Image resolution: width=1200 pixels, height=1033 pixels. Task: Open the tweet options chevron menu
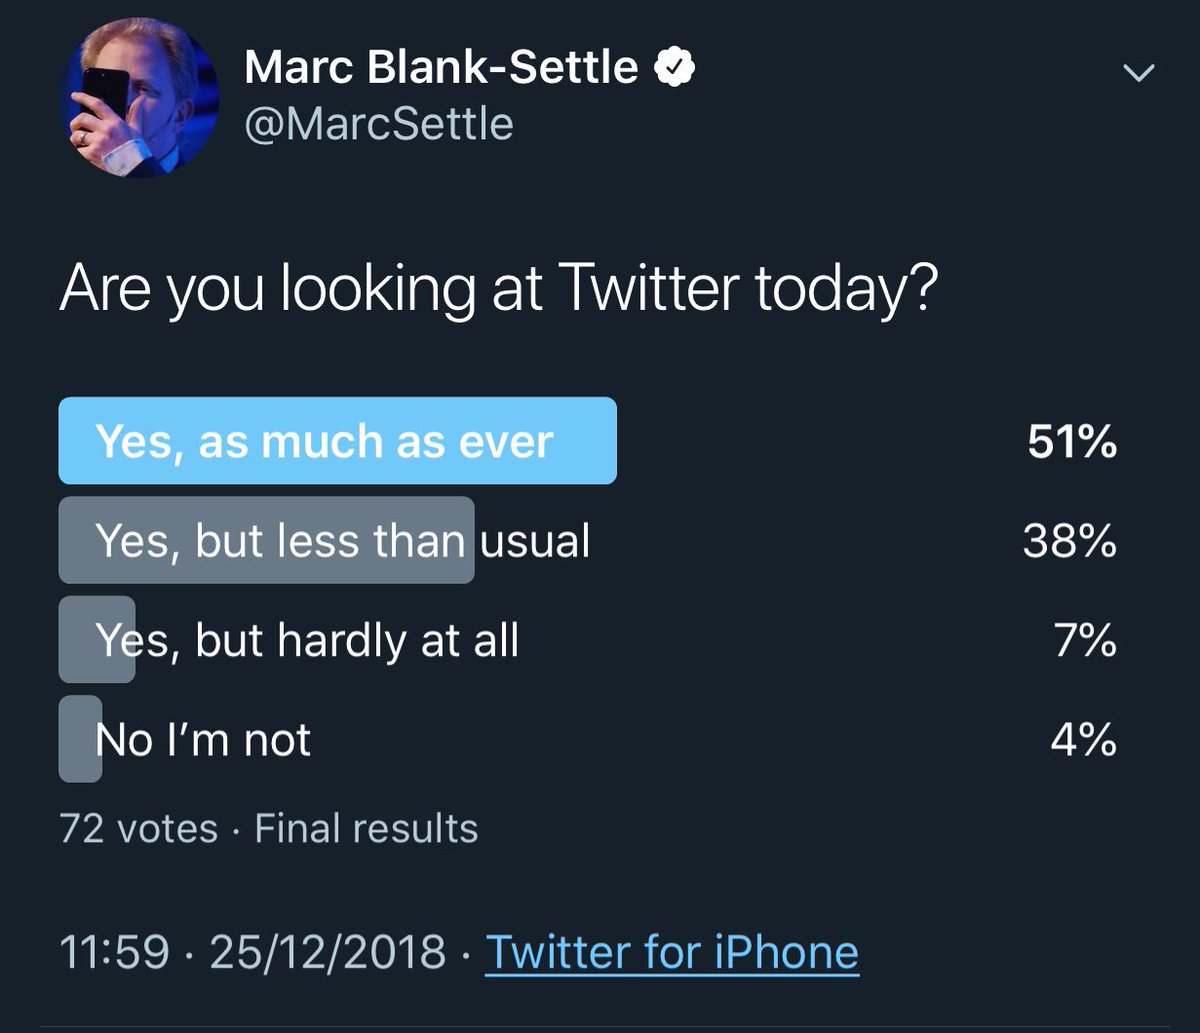click(1139, 73)
